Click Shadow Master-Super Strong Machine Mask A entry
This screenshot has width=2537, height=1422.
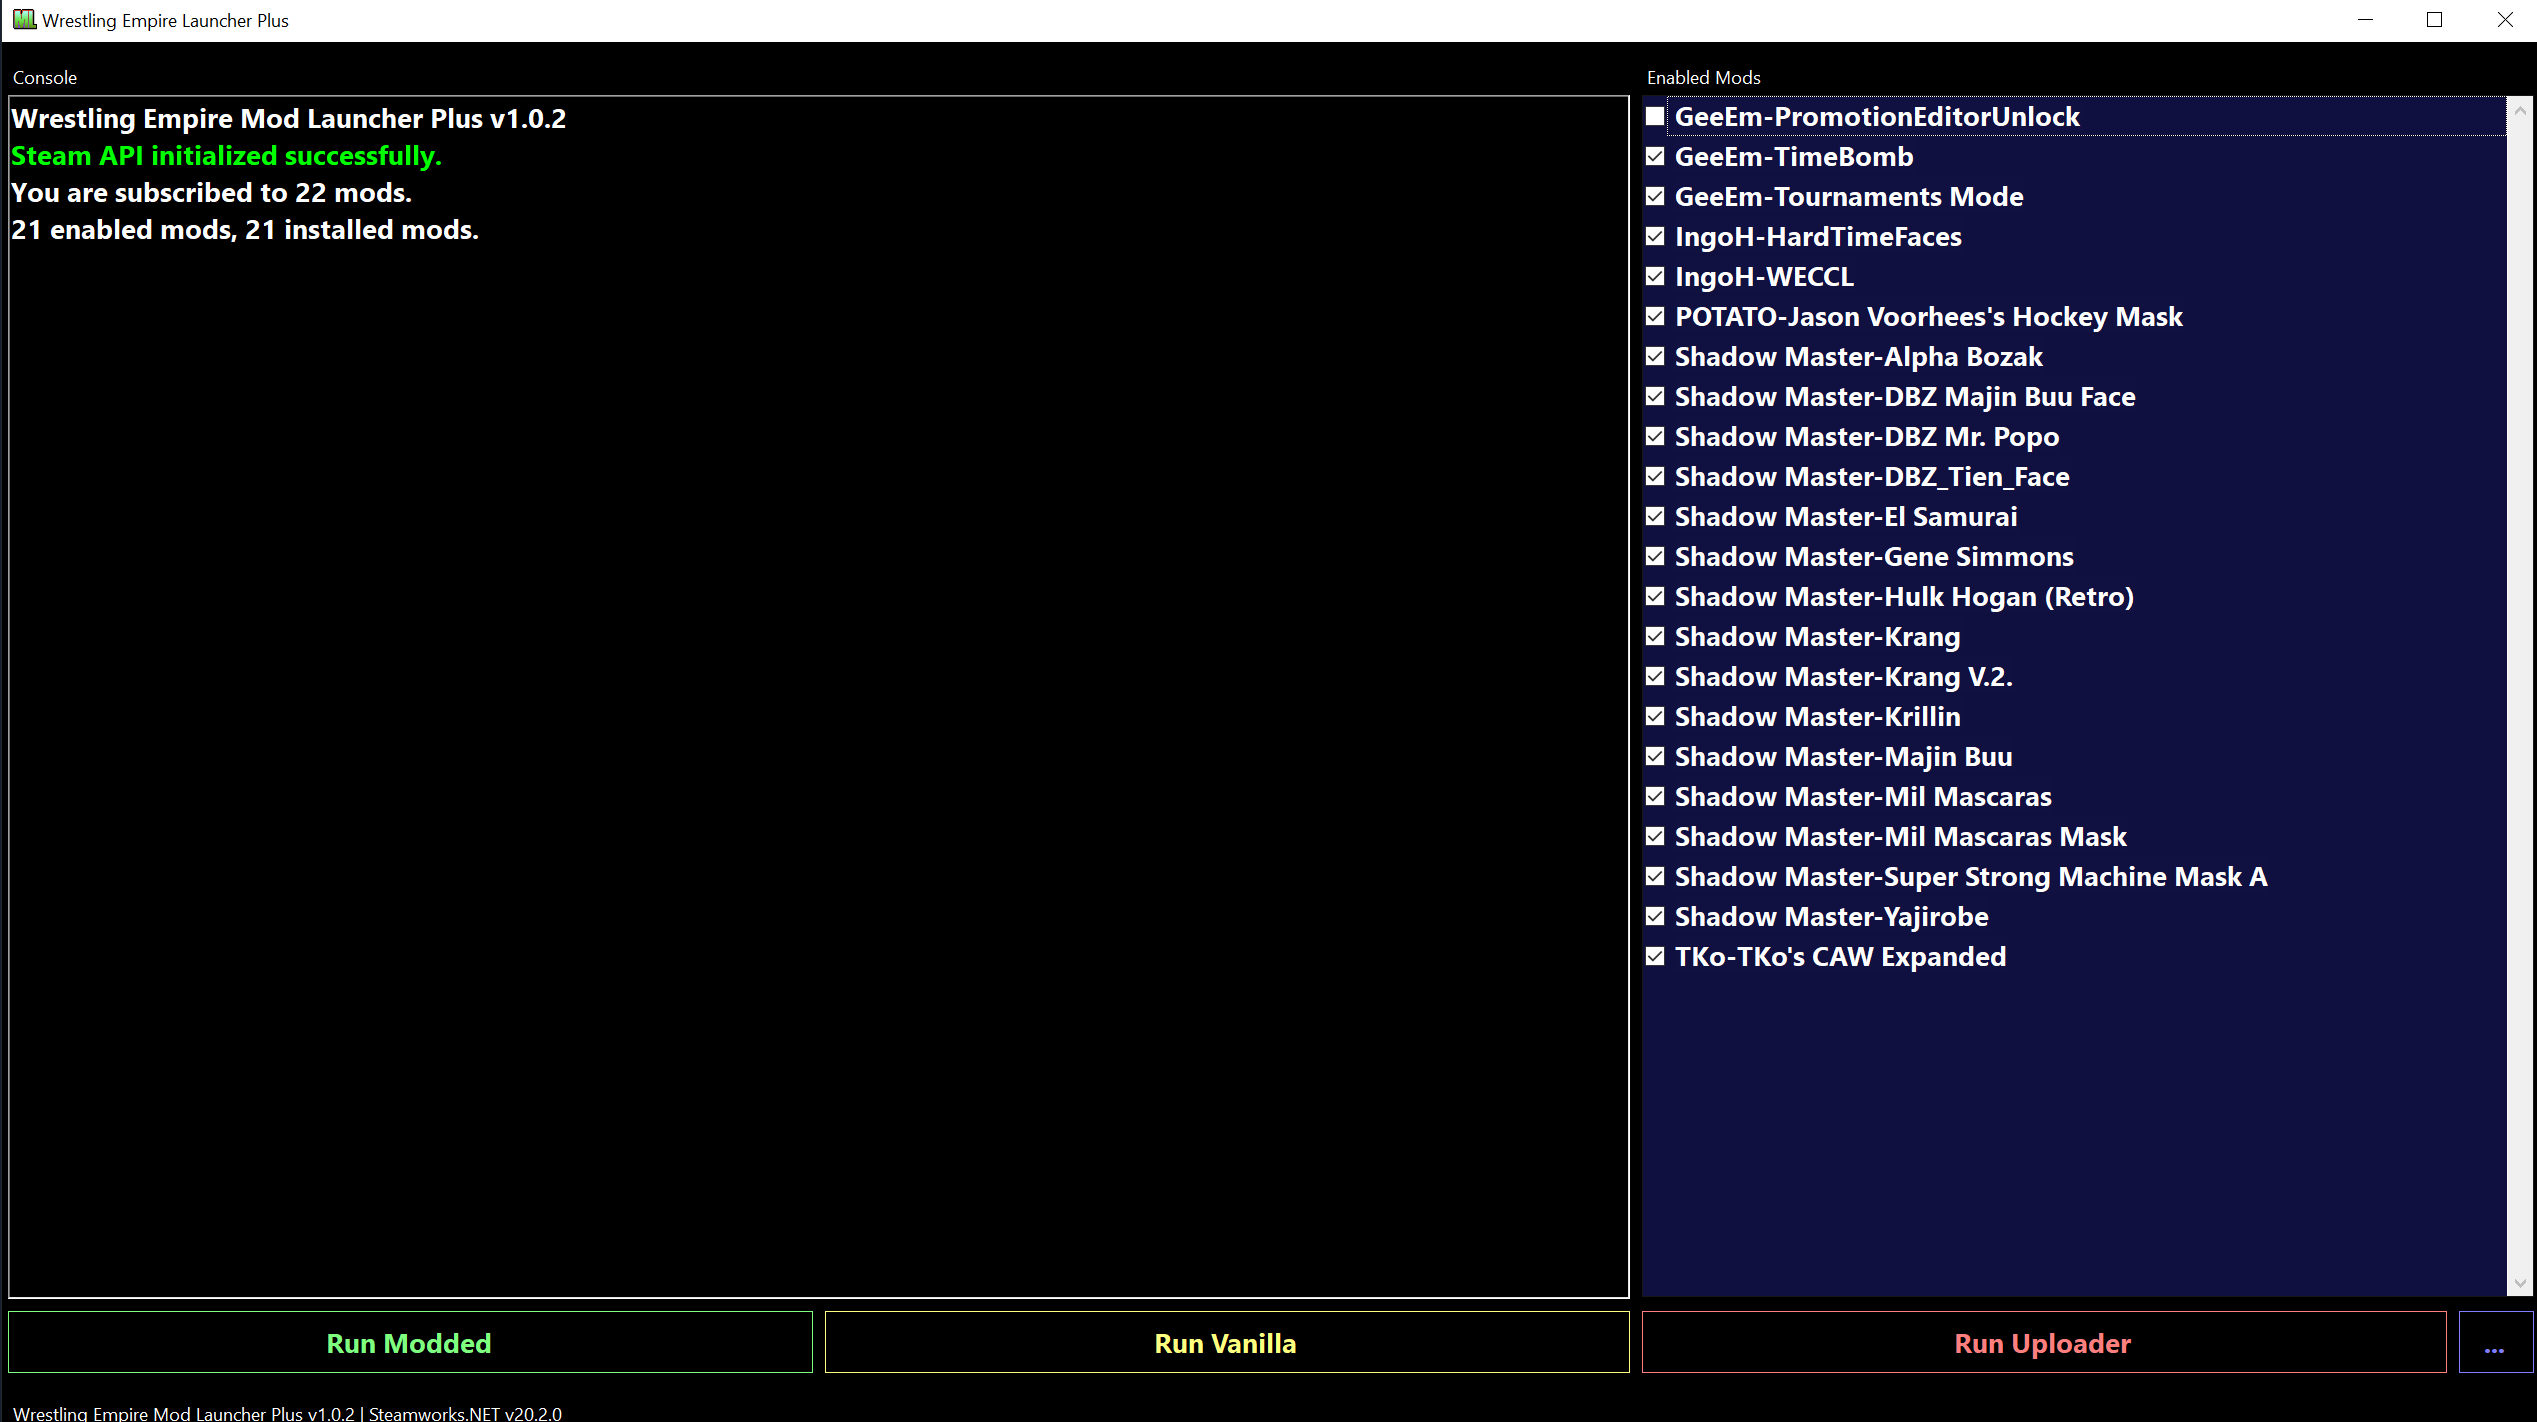click(x=1970, y=877)
